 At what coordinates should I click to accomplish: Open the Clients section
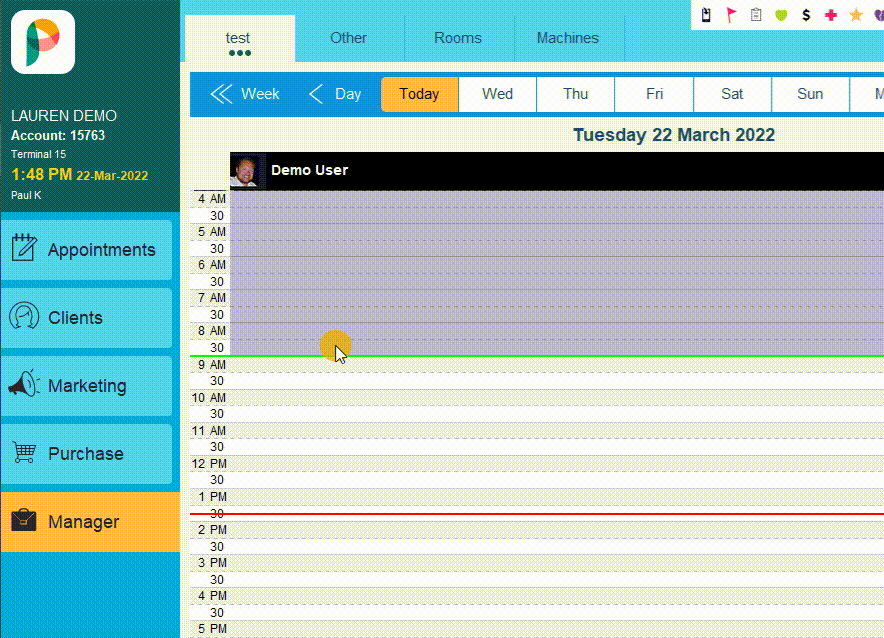pyautogui.click(x=86, y=318)
